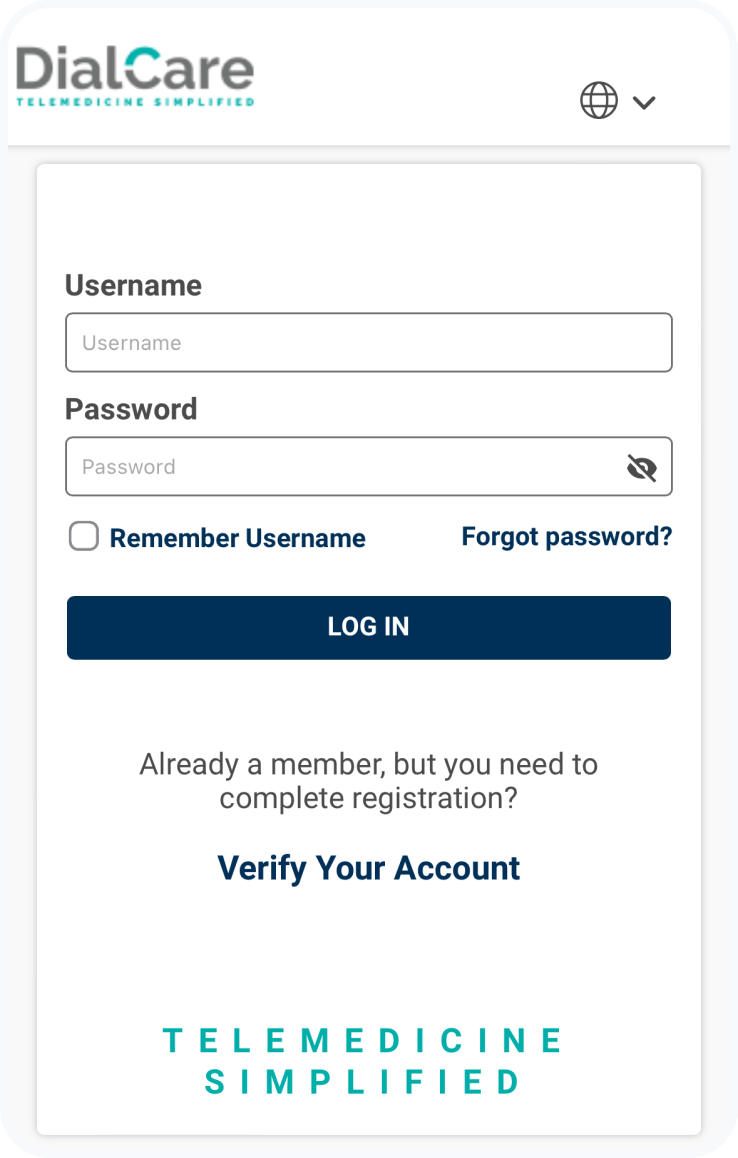
Task: Open the Forgot password link
Action: click(x=566, y=537)
